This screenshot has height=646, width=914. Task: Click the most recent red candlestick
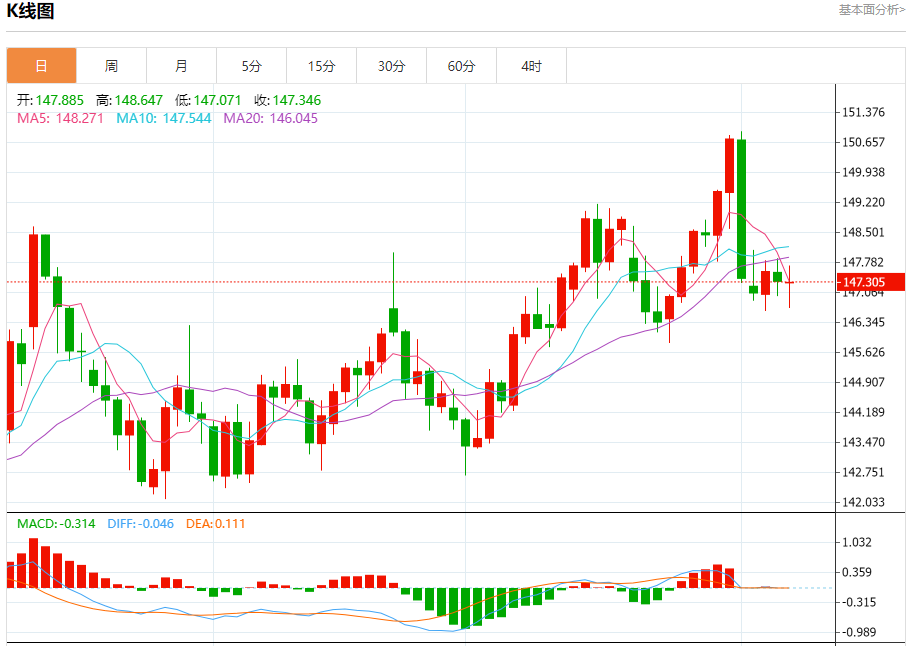[x=790, y=283]
